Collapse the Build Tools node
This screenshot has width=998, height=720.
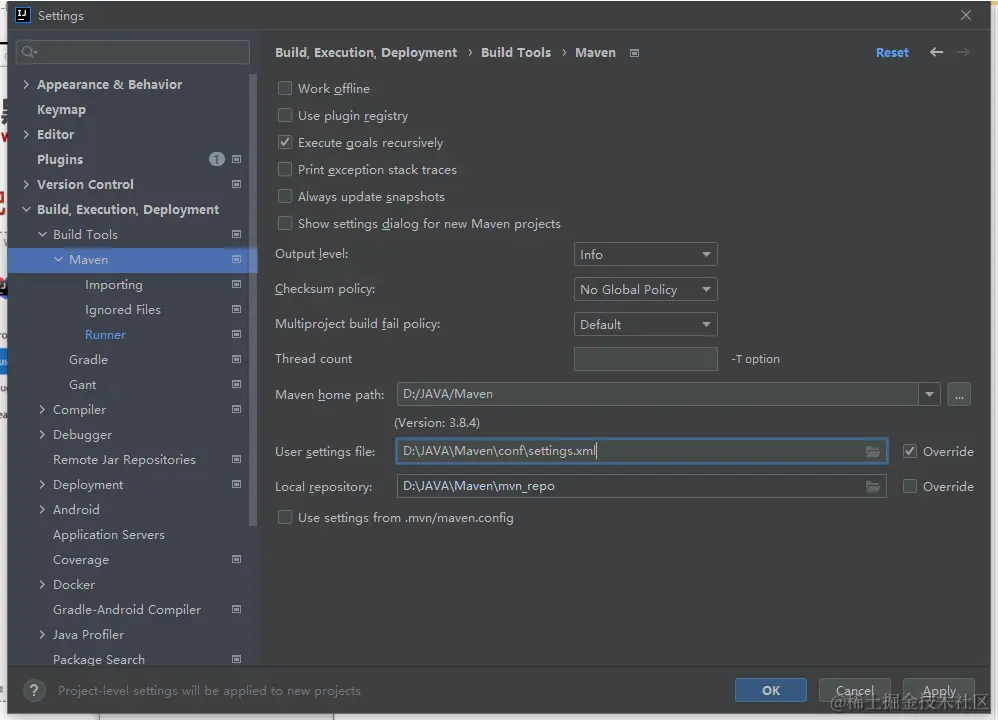42,234
